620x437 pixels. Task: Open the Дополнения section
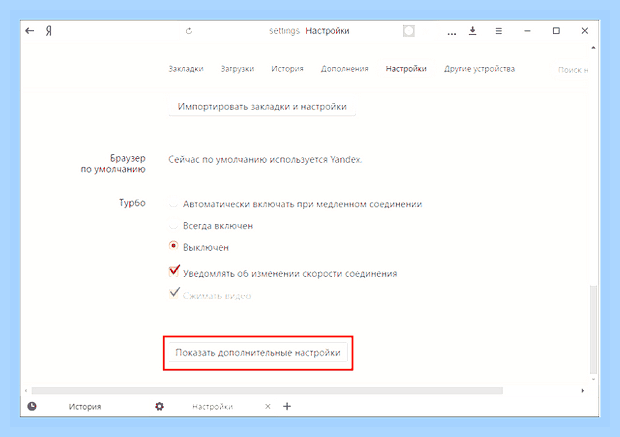click(x=344, y=69)
